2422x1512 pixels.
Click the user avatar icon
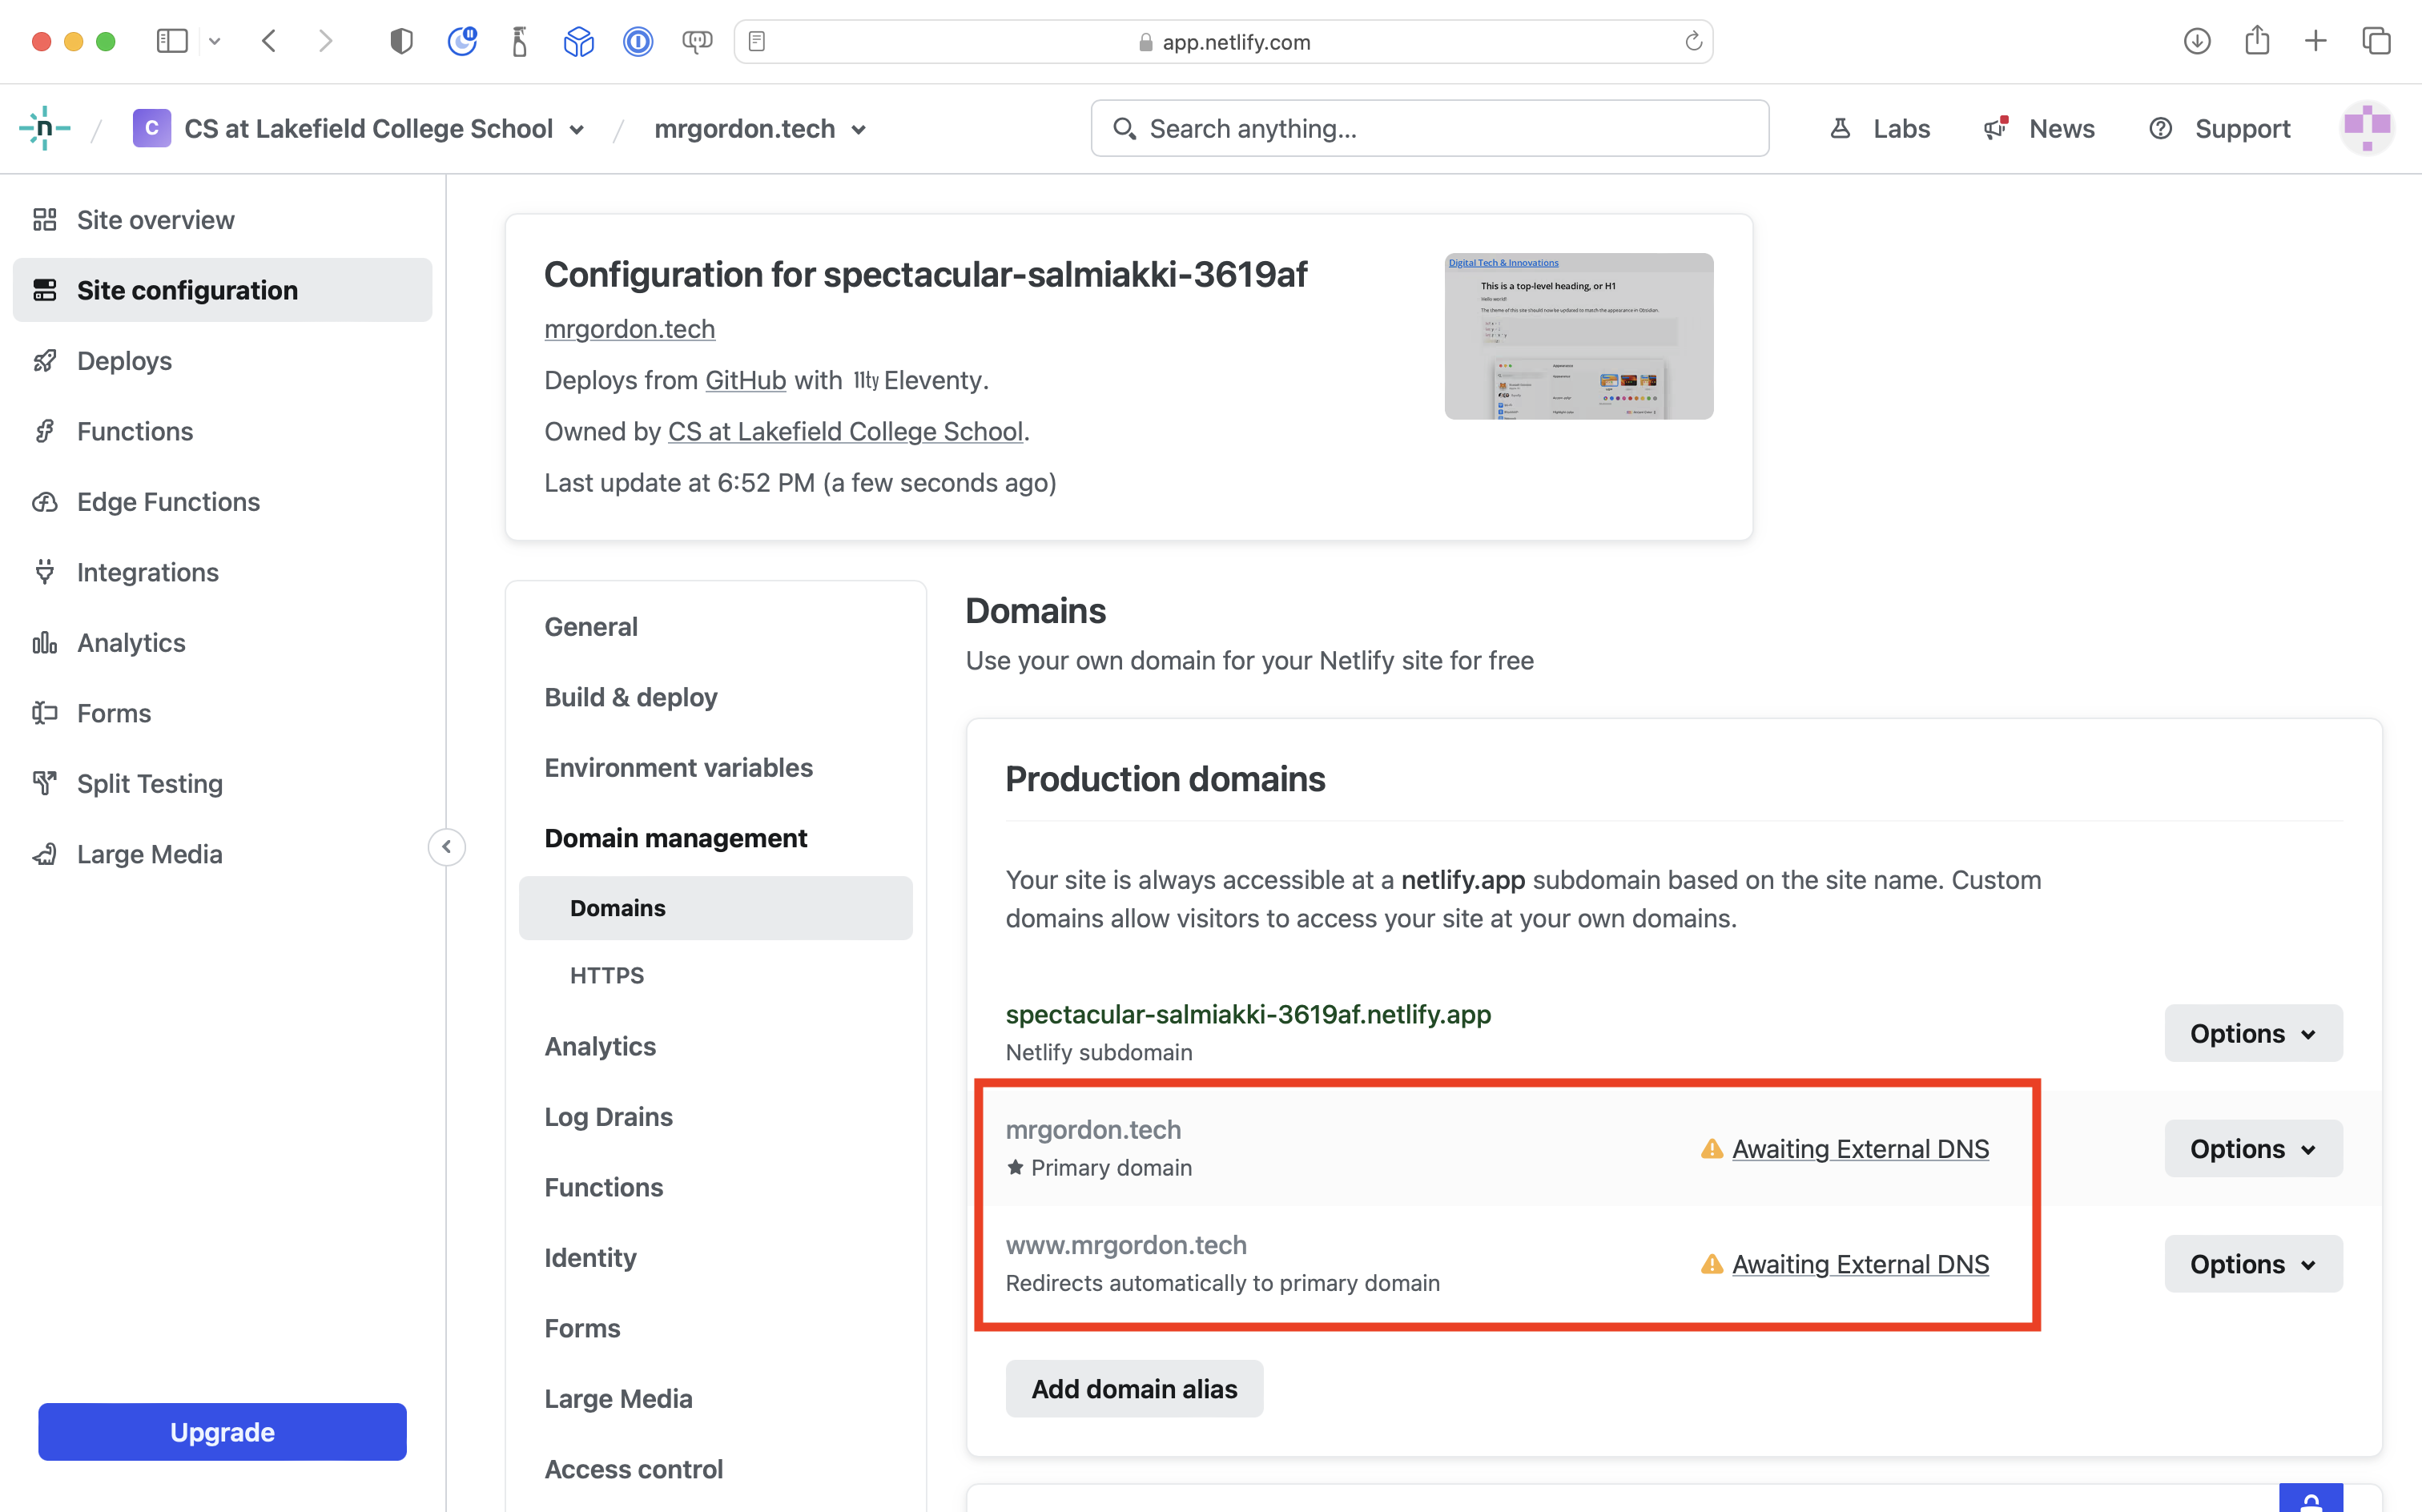pos(2367,128)
